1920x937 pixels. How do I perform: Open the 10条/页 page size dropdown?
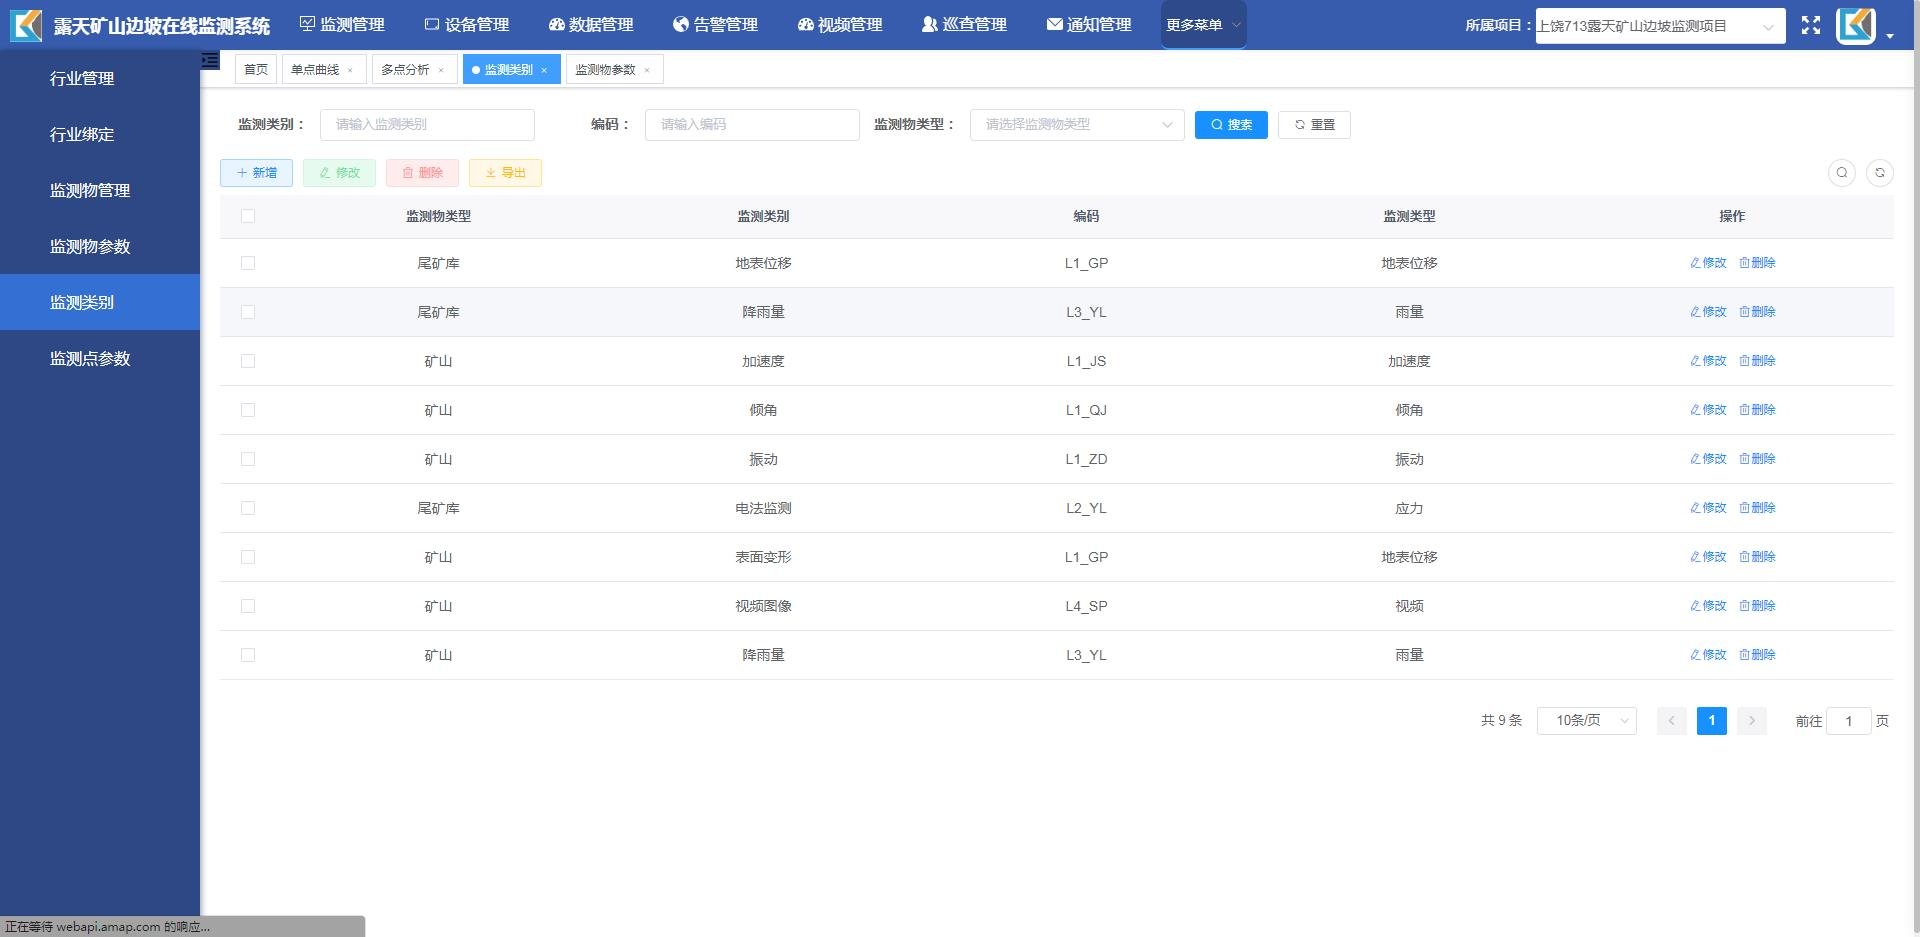(1586, 721)
